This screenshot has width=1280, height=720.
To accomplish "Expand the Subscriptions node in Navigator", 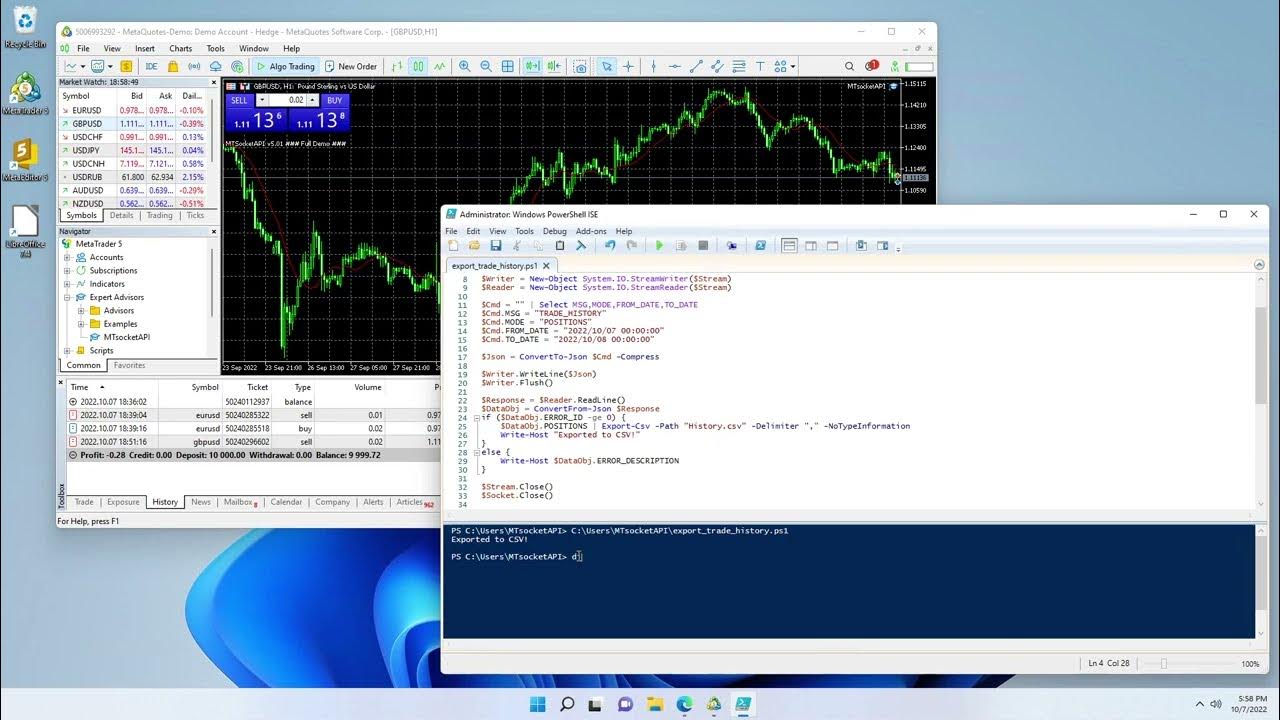I will (68, 270).
